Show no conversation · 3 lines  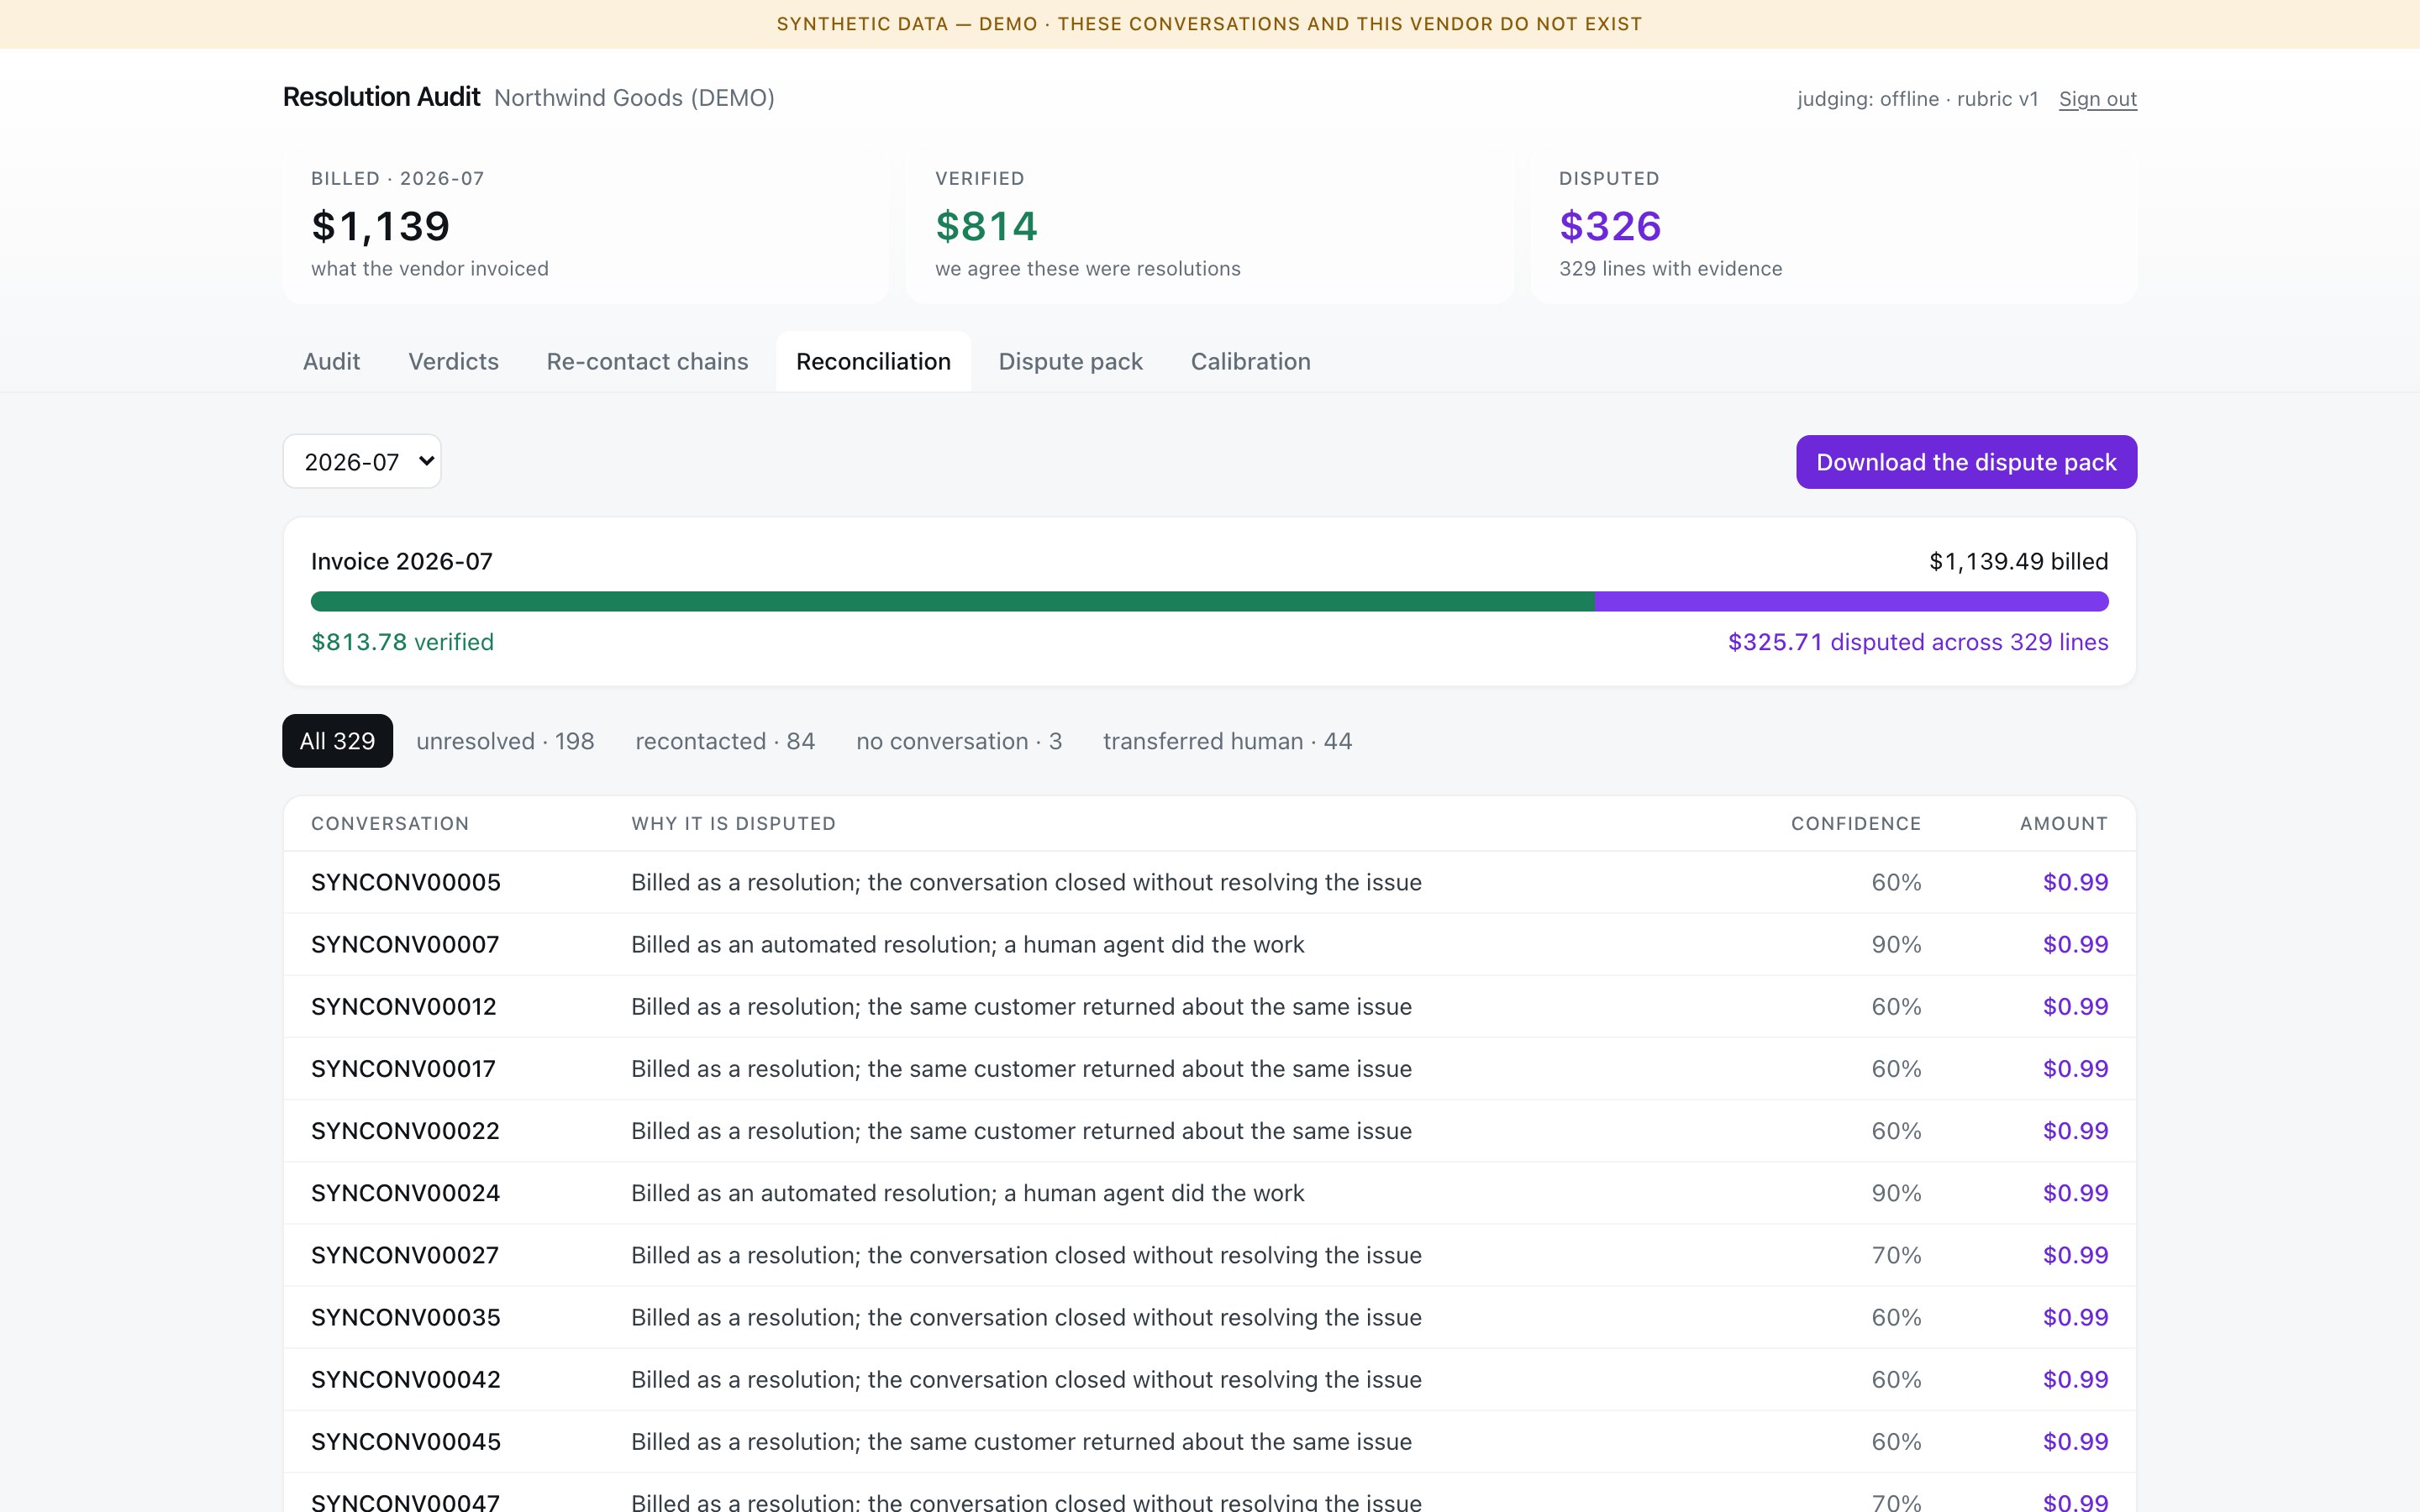pos(959,741)
